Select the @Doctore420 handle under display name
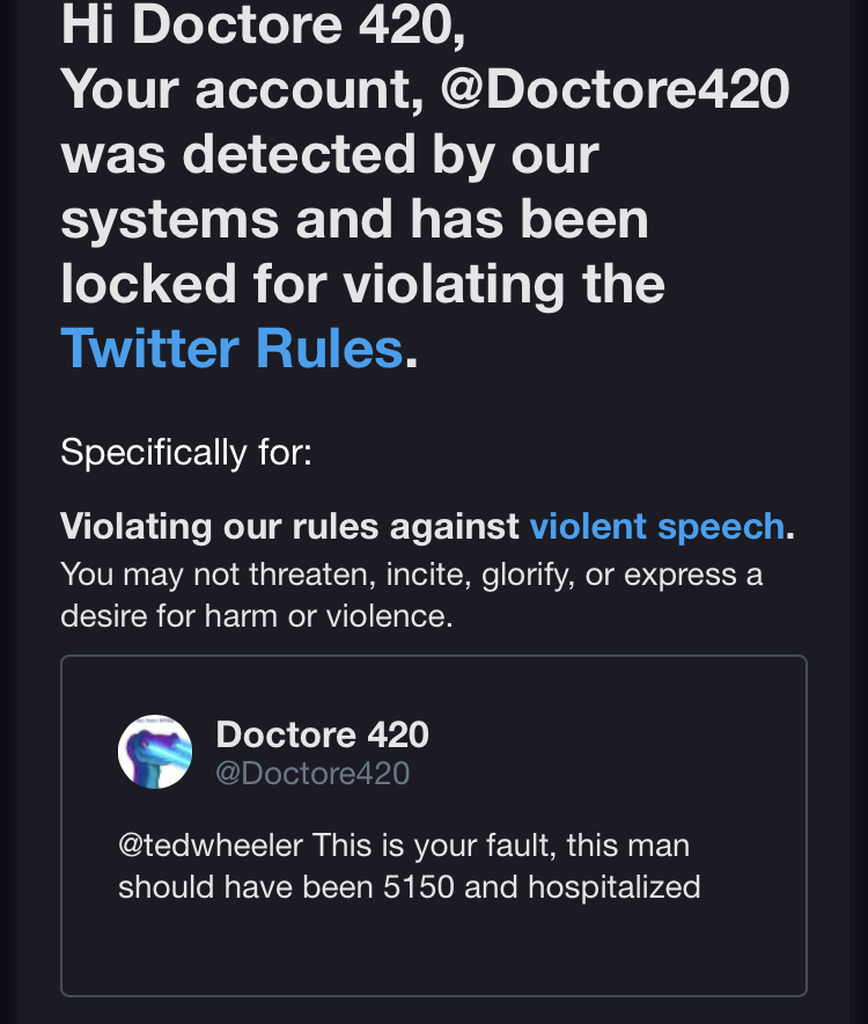The width and height of the screenshot is (868, 1024). [312, 773]
